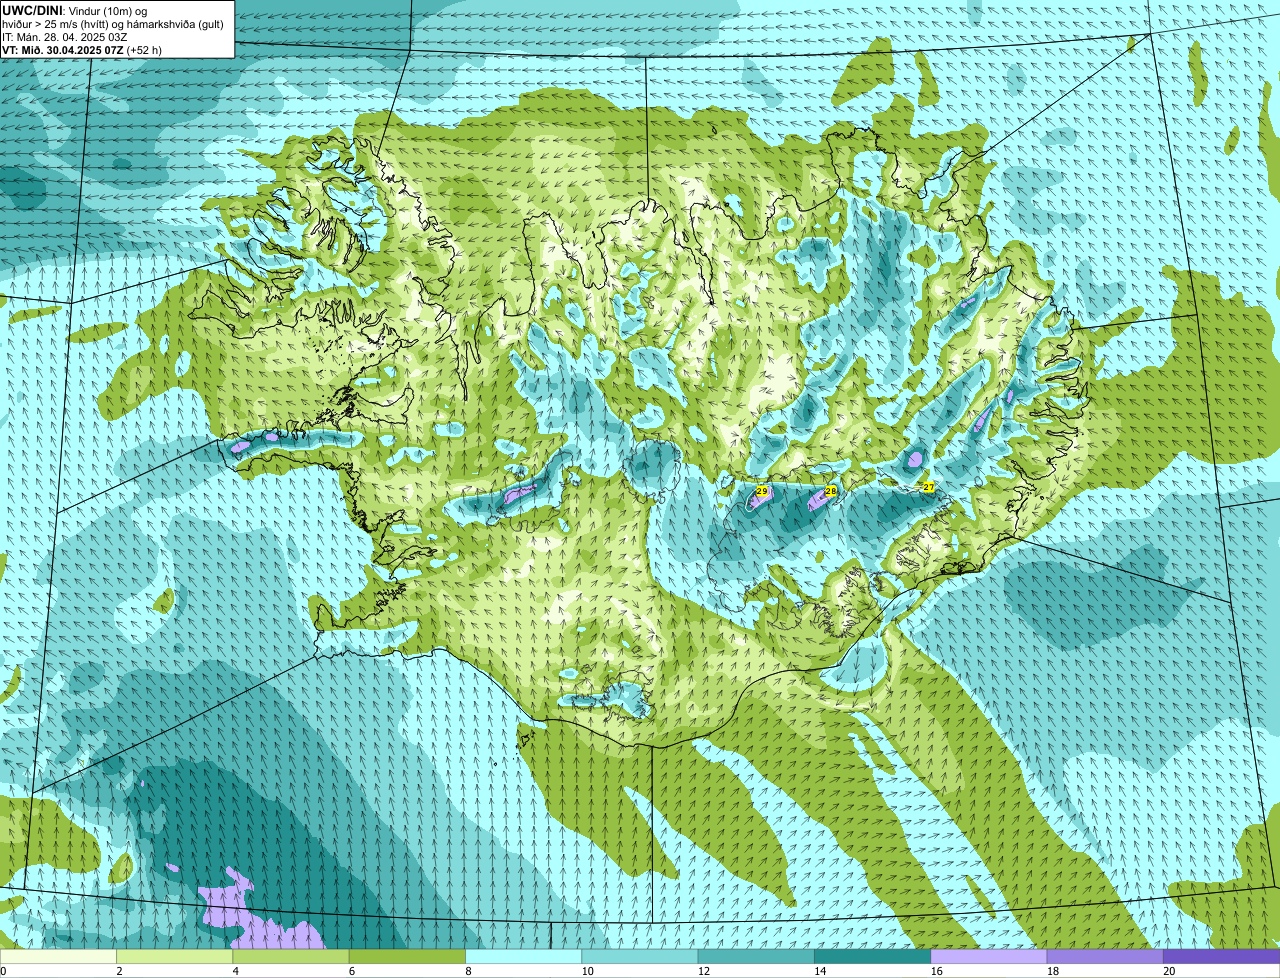Click the legend label '10'
This screenshot has height=978, width=1280.
[587, 971]
